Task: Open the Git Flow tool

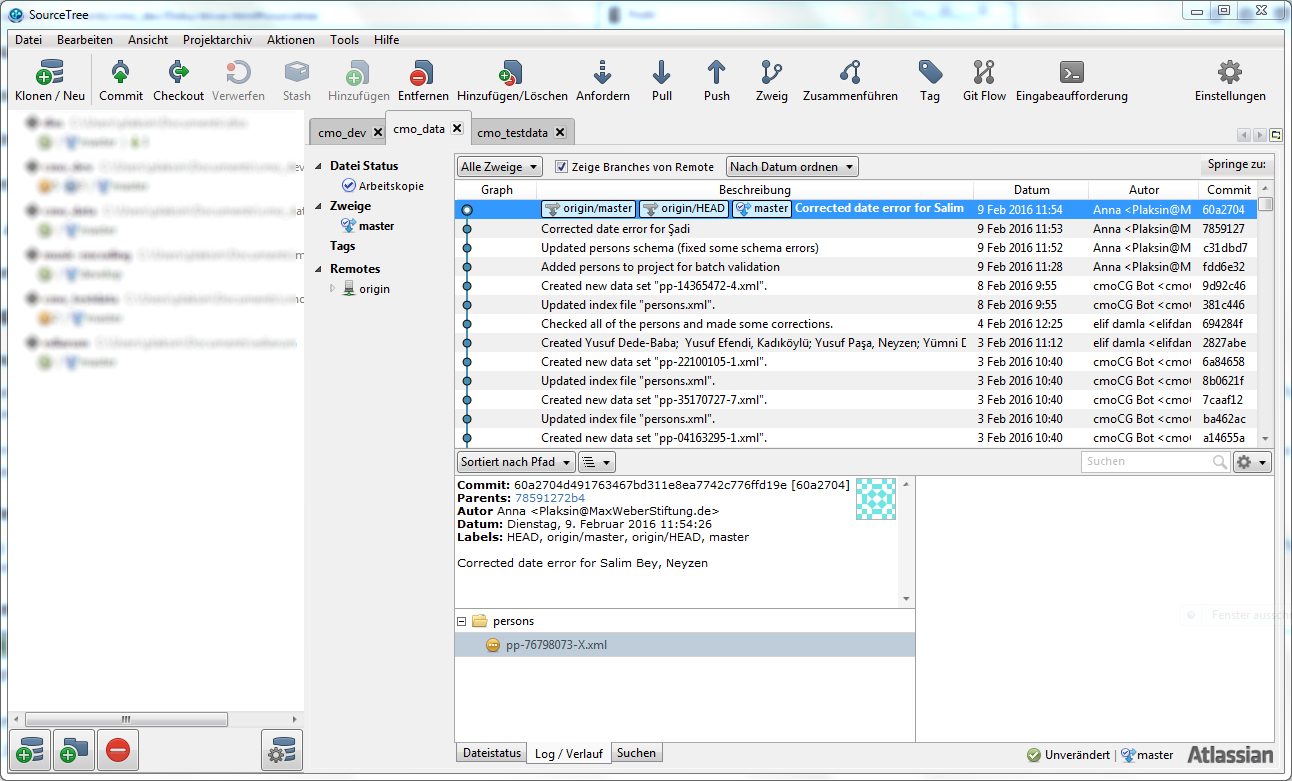Action: [984, 73]
